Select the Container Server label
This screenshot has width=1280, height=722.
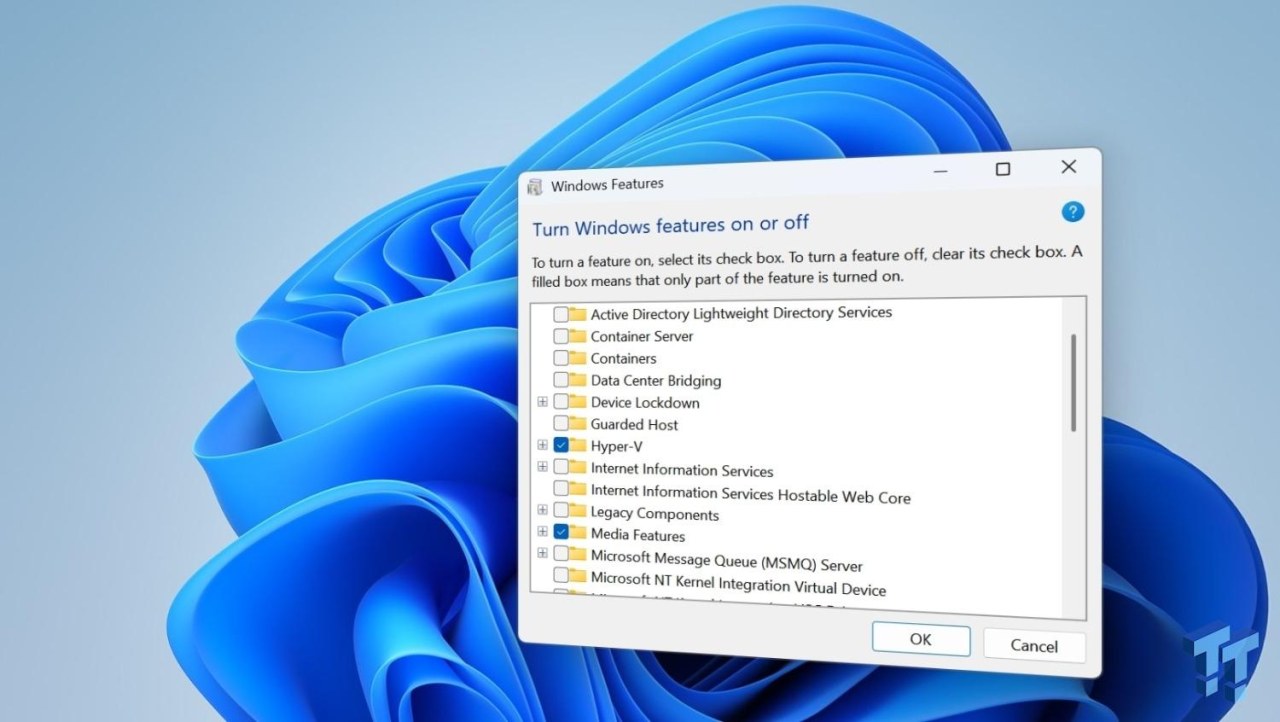[x=642, y=336]
